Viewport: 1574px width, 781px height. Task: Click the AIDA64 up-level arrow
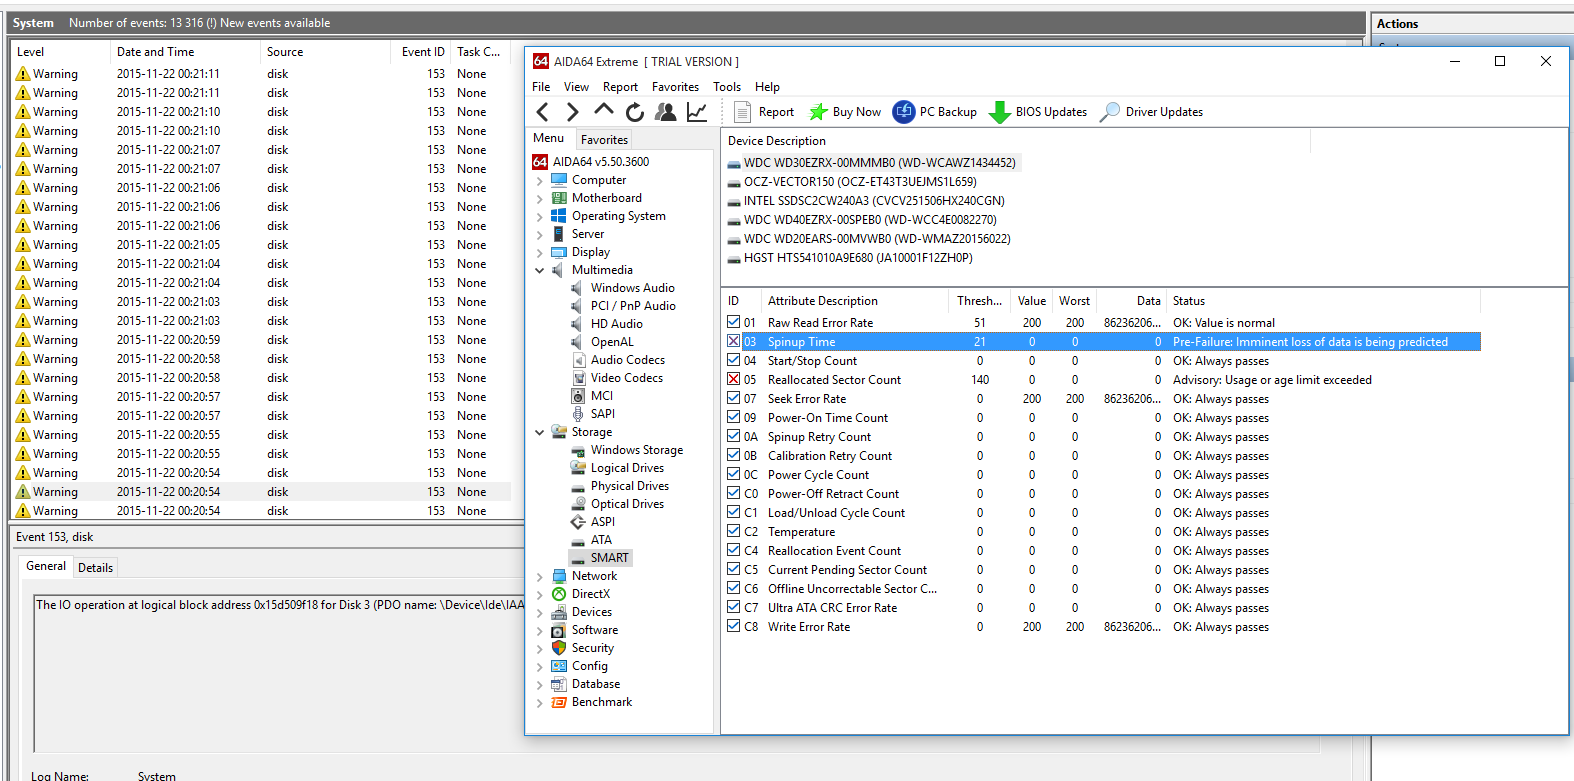click(x=603, y=111)
